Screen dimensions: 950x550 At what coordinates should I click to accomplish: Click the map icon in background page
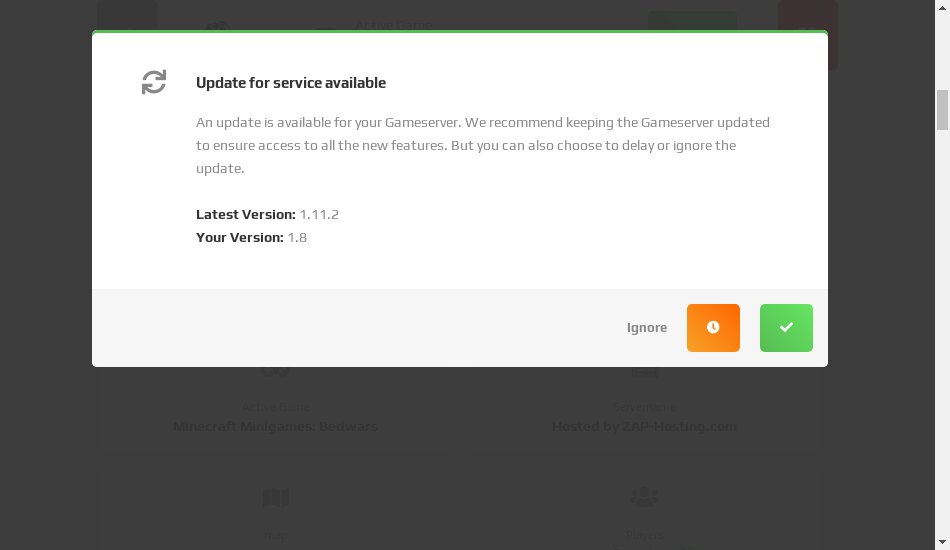276,497
